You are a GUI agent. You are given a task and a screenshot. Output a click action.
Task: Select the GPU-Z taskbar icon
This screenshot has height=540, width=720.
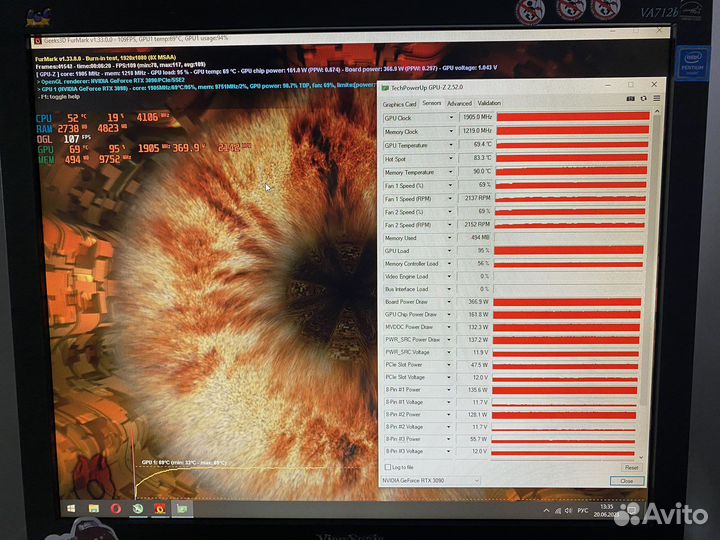[183, 510]
